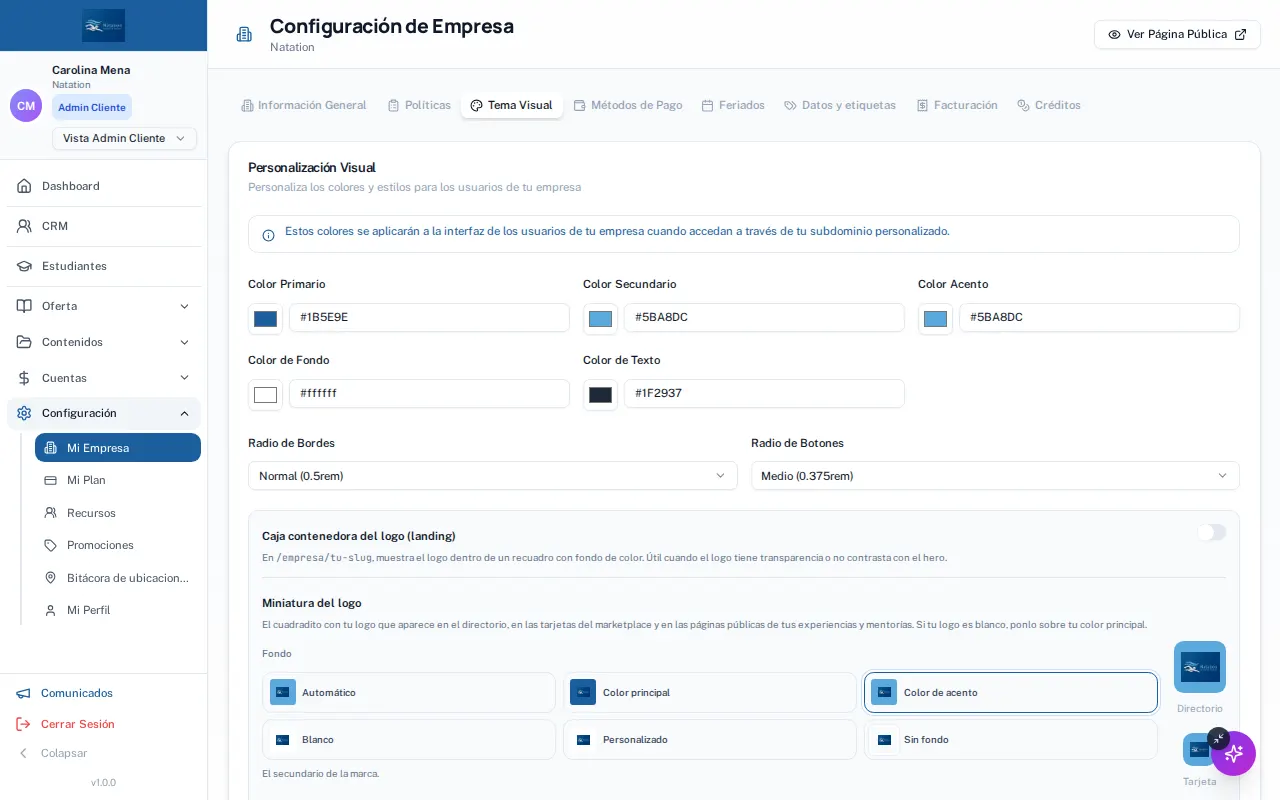Viewport: 1280px width, 800px height.
Task: Click the Contenidos folder icon
Action: point(24,342)
